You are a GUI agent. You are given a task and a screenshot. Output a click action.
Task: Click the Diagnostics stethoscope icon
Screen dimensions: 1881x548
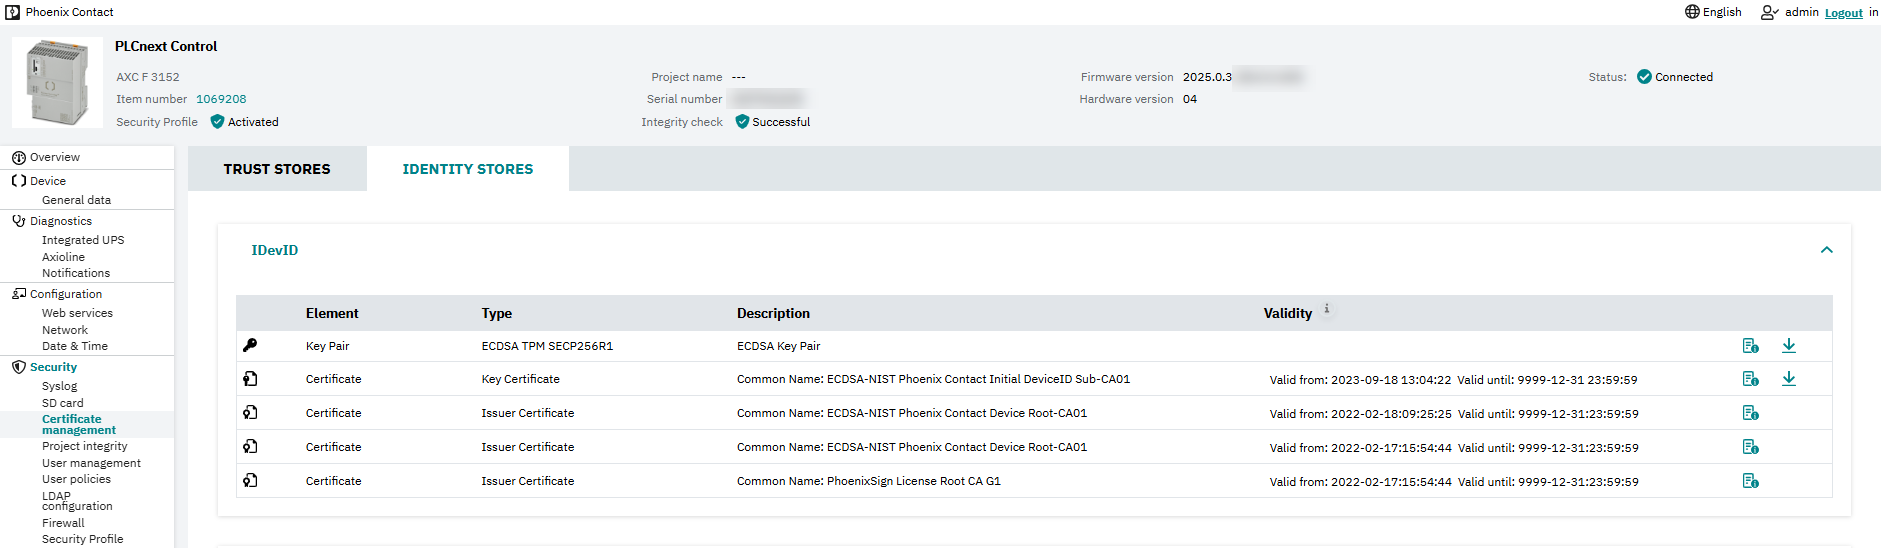pos(18,221)
